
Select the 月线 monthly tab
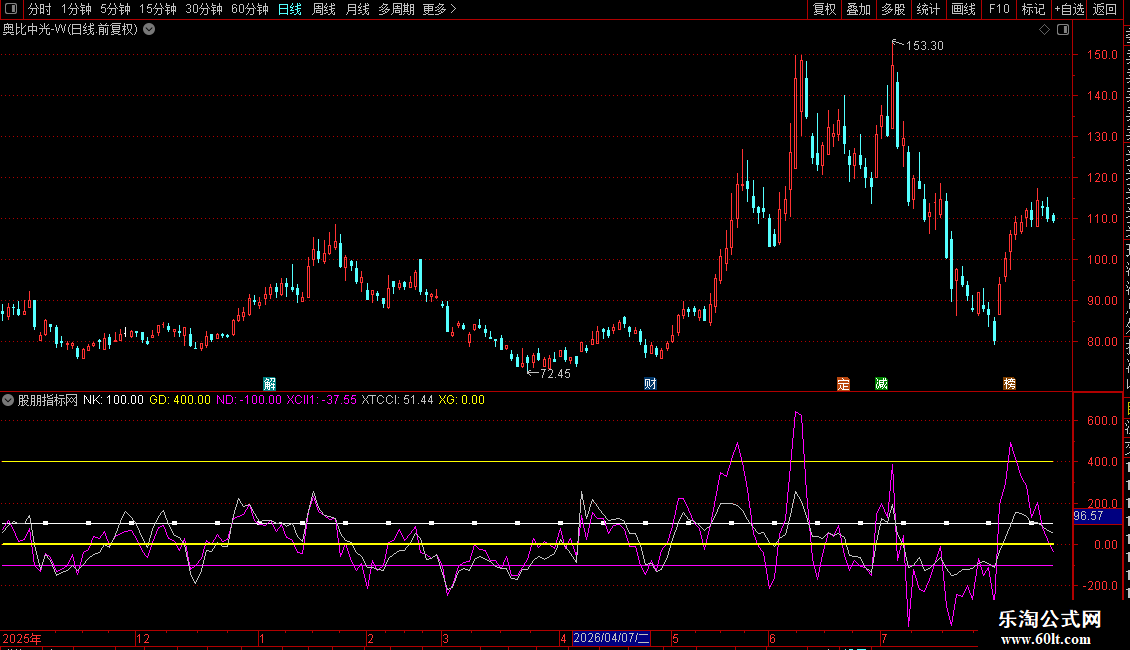[x=357, y=9]
